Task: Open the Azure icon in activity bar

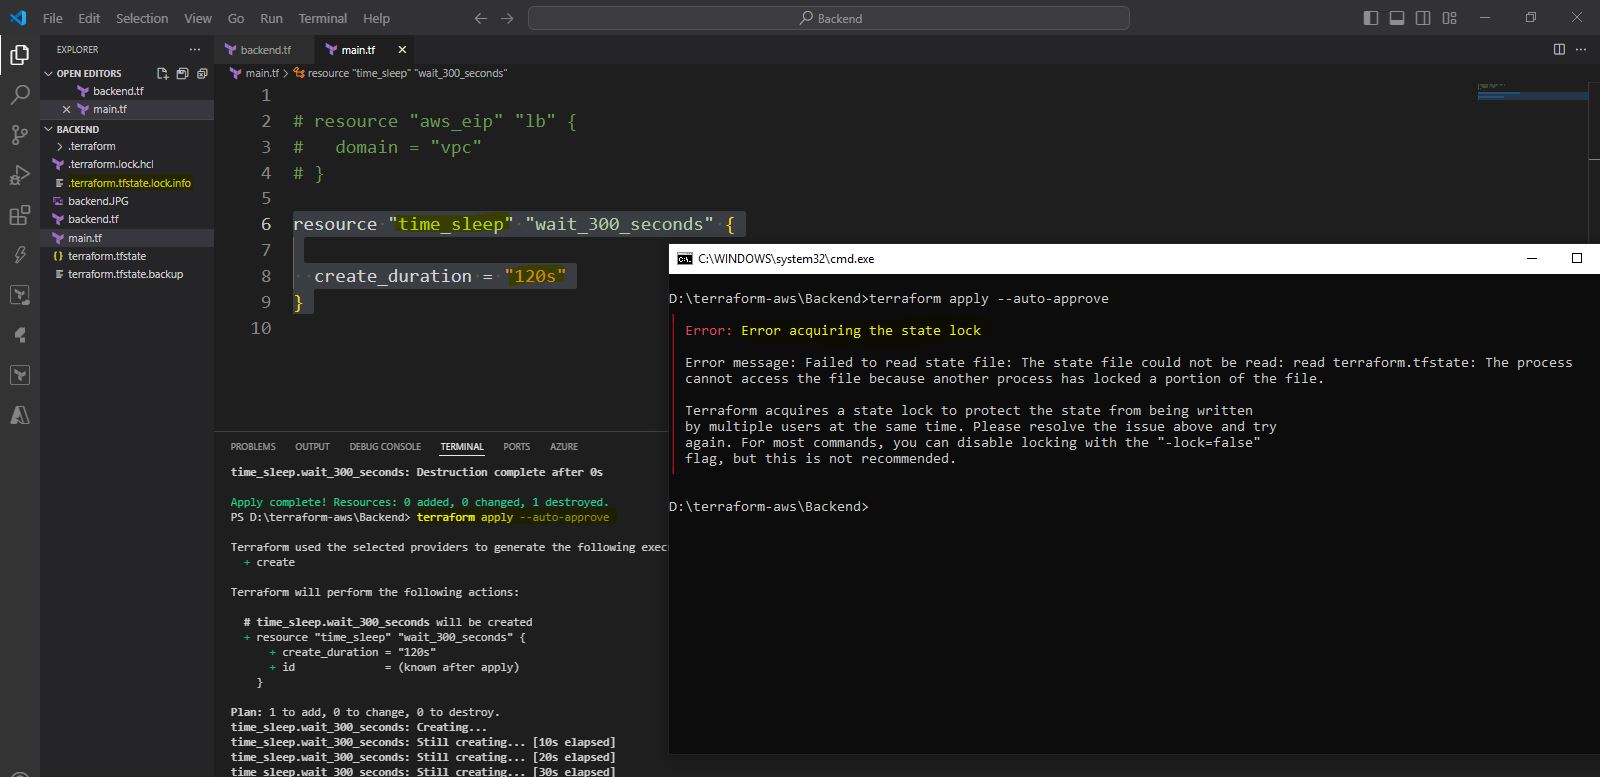Action: [x=19, y=415]
